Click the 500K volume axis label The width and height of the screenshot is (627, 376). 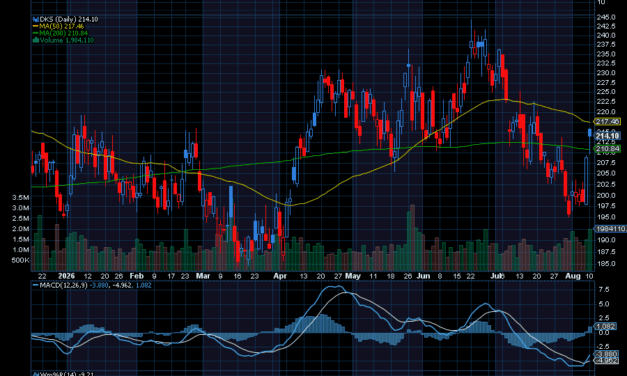[20, 260]
